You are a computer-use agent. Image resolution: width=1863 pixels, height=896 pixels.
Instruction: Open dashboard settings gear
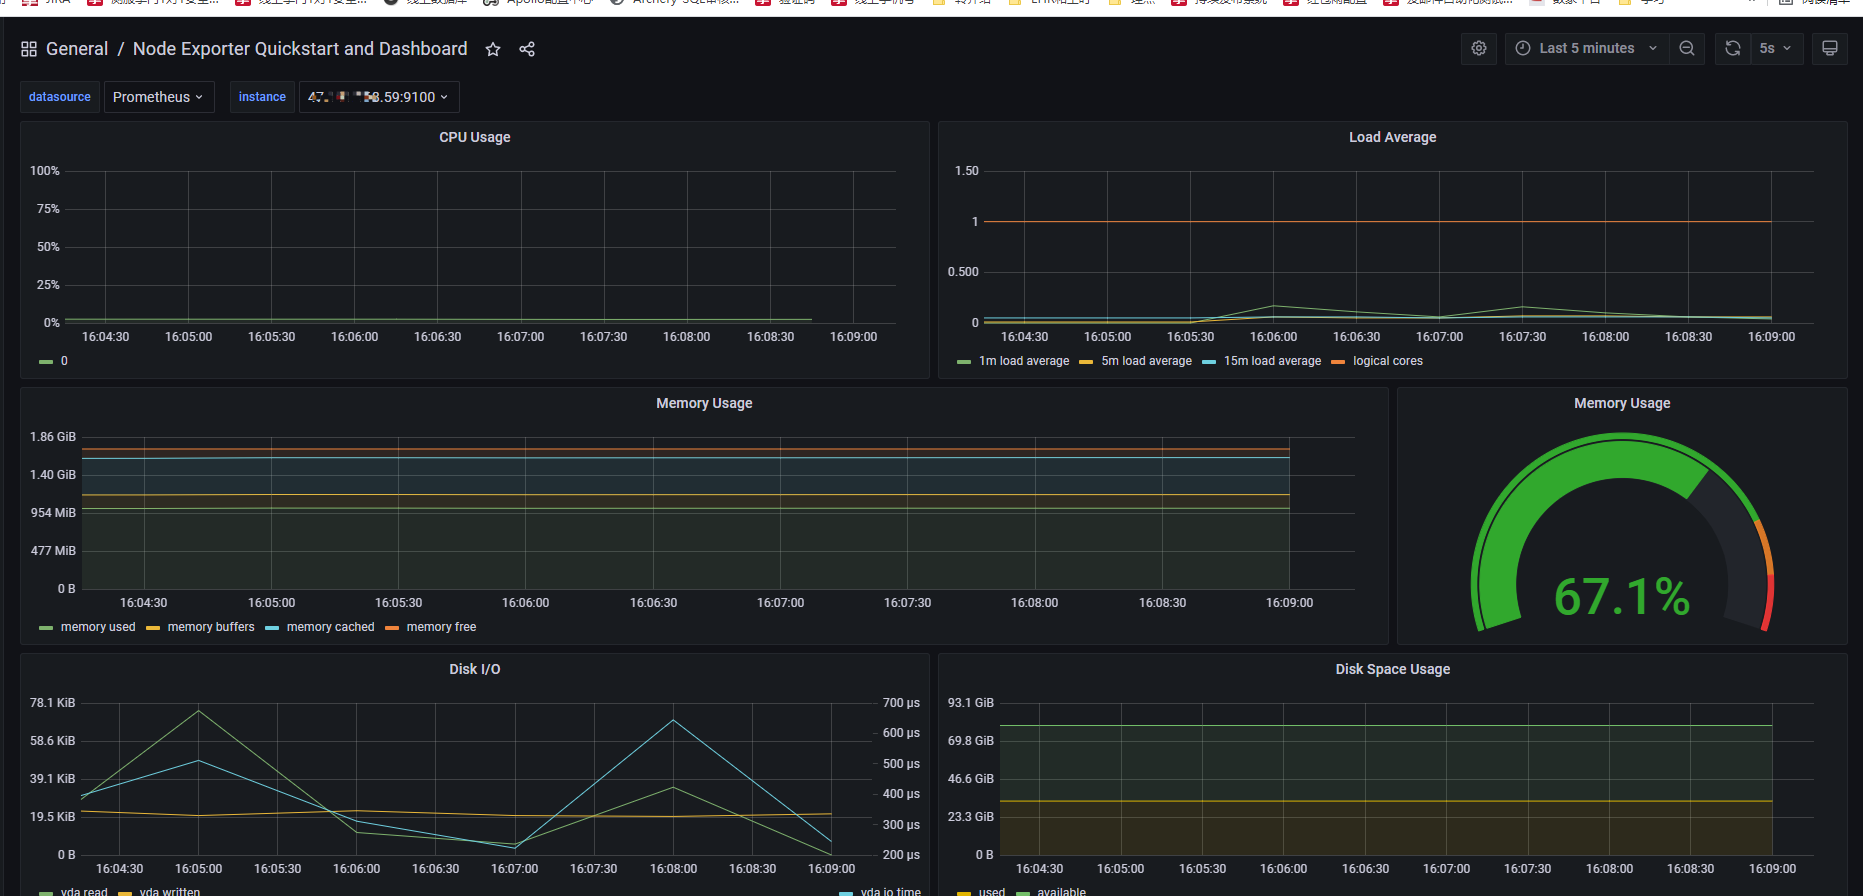tap(1479, 48)
